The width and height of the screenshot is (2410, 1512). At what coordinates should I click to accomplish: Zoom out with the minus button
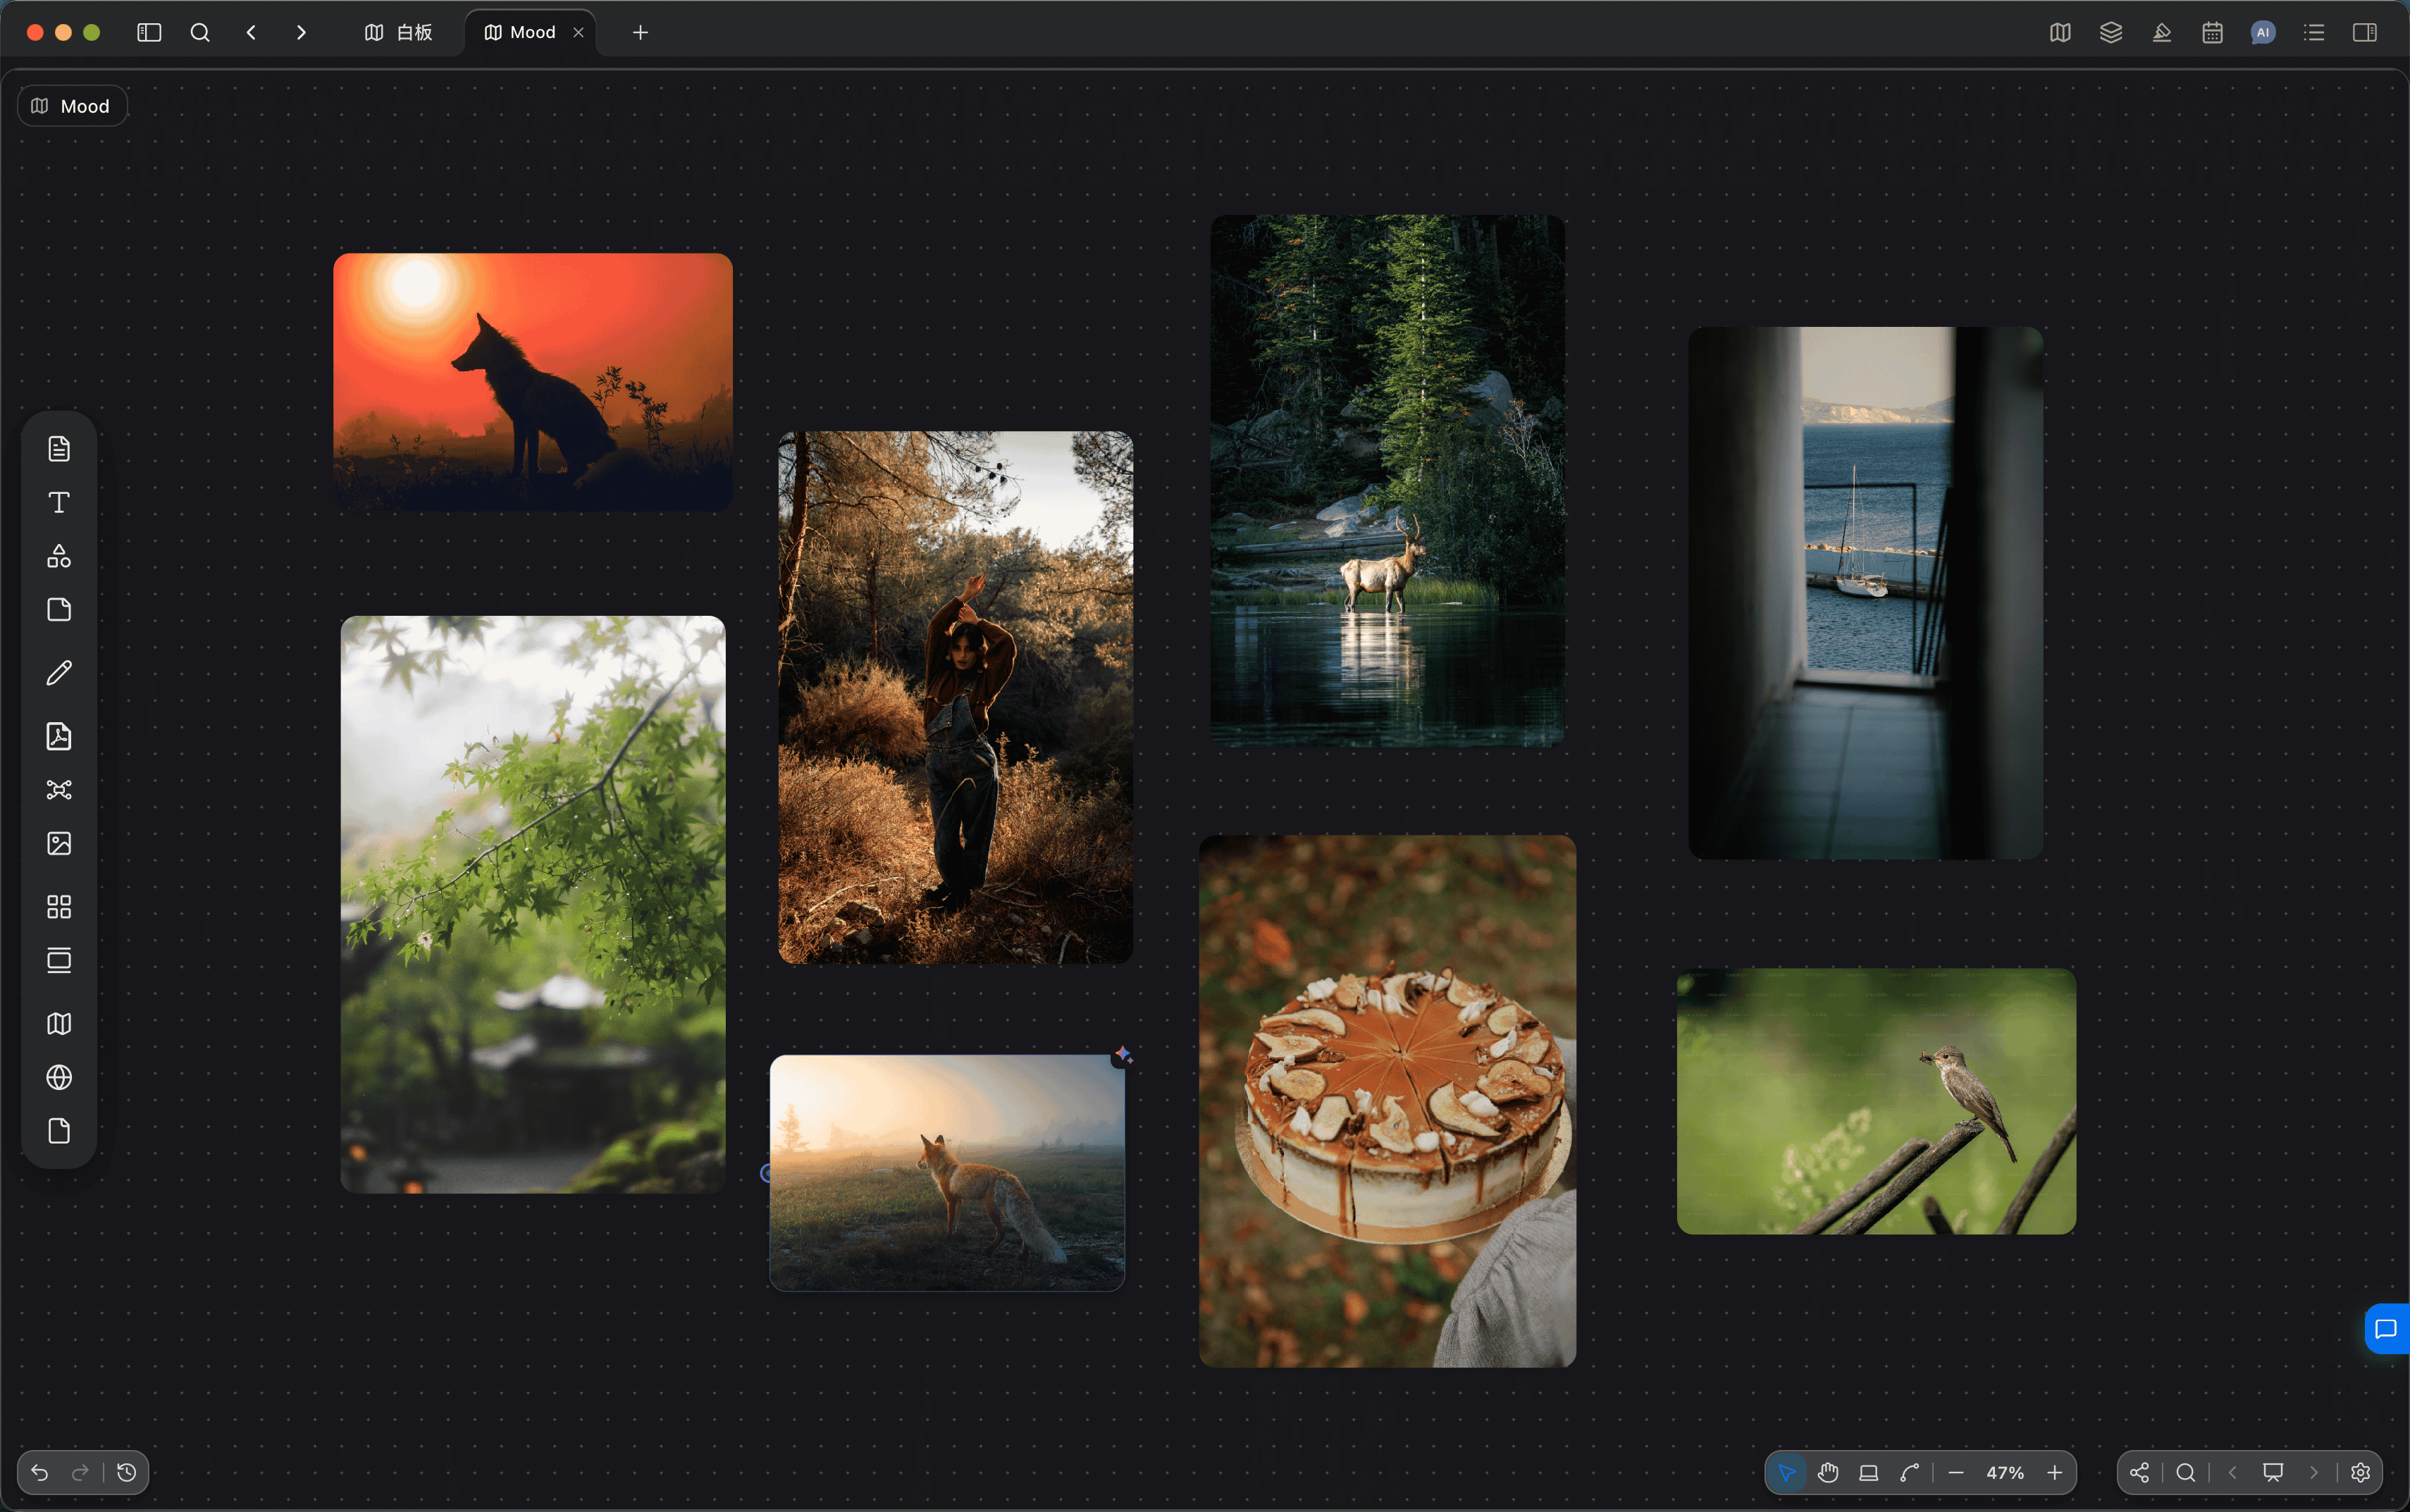pyautogui.click(x=1956, y=1472)
